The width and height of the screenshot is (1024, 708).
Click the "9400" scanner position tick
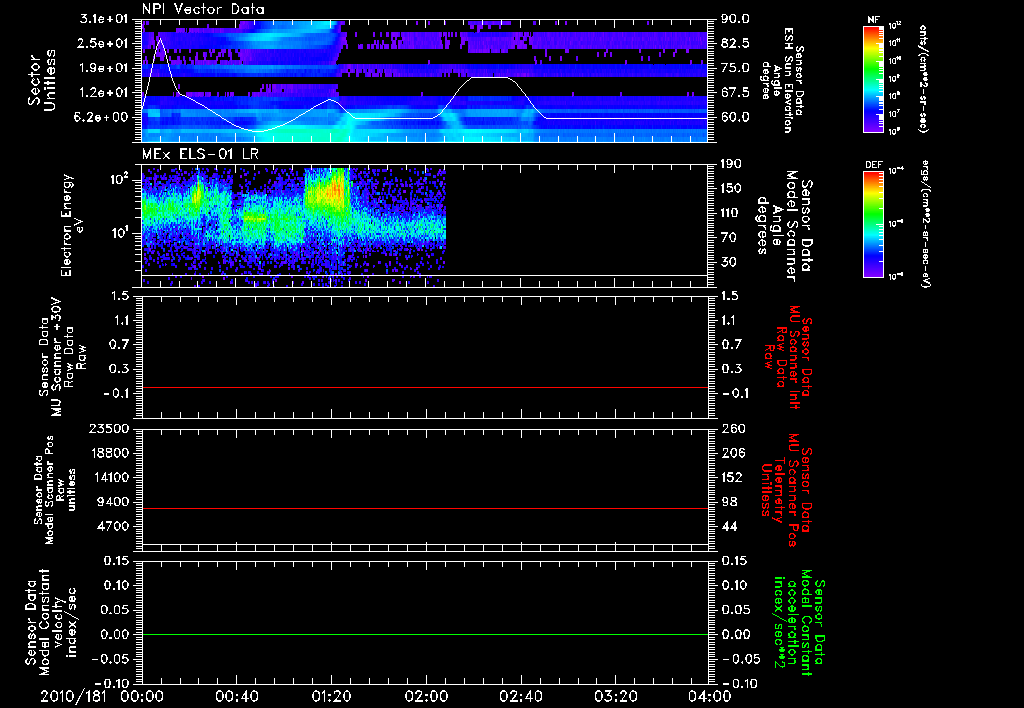click(112, 502)
